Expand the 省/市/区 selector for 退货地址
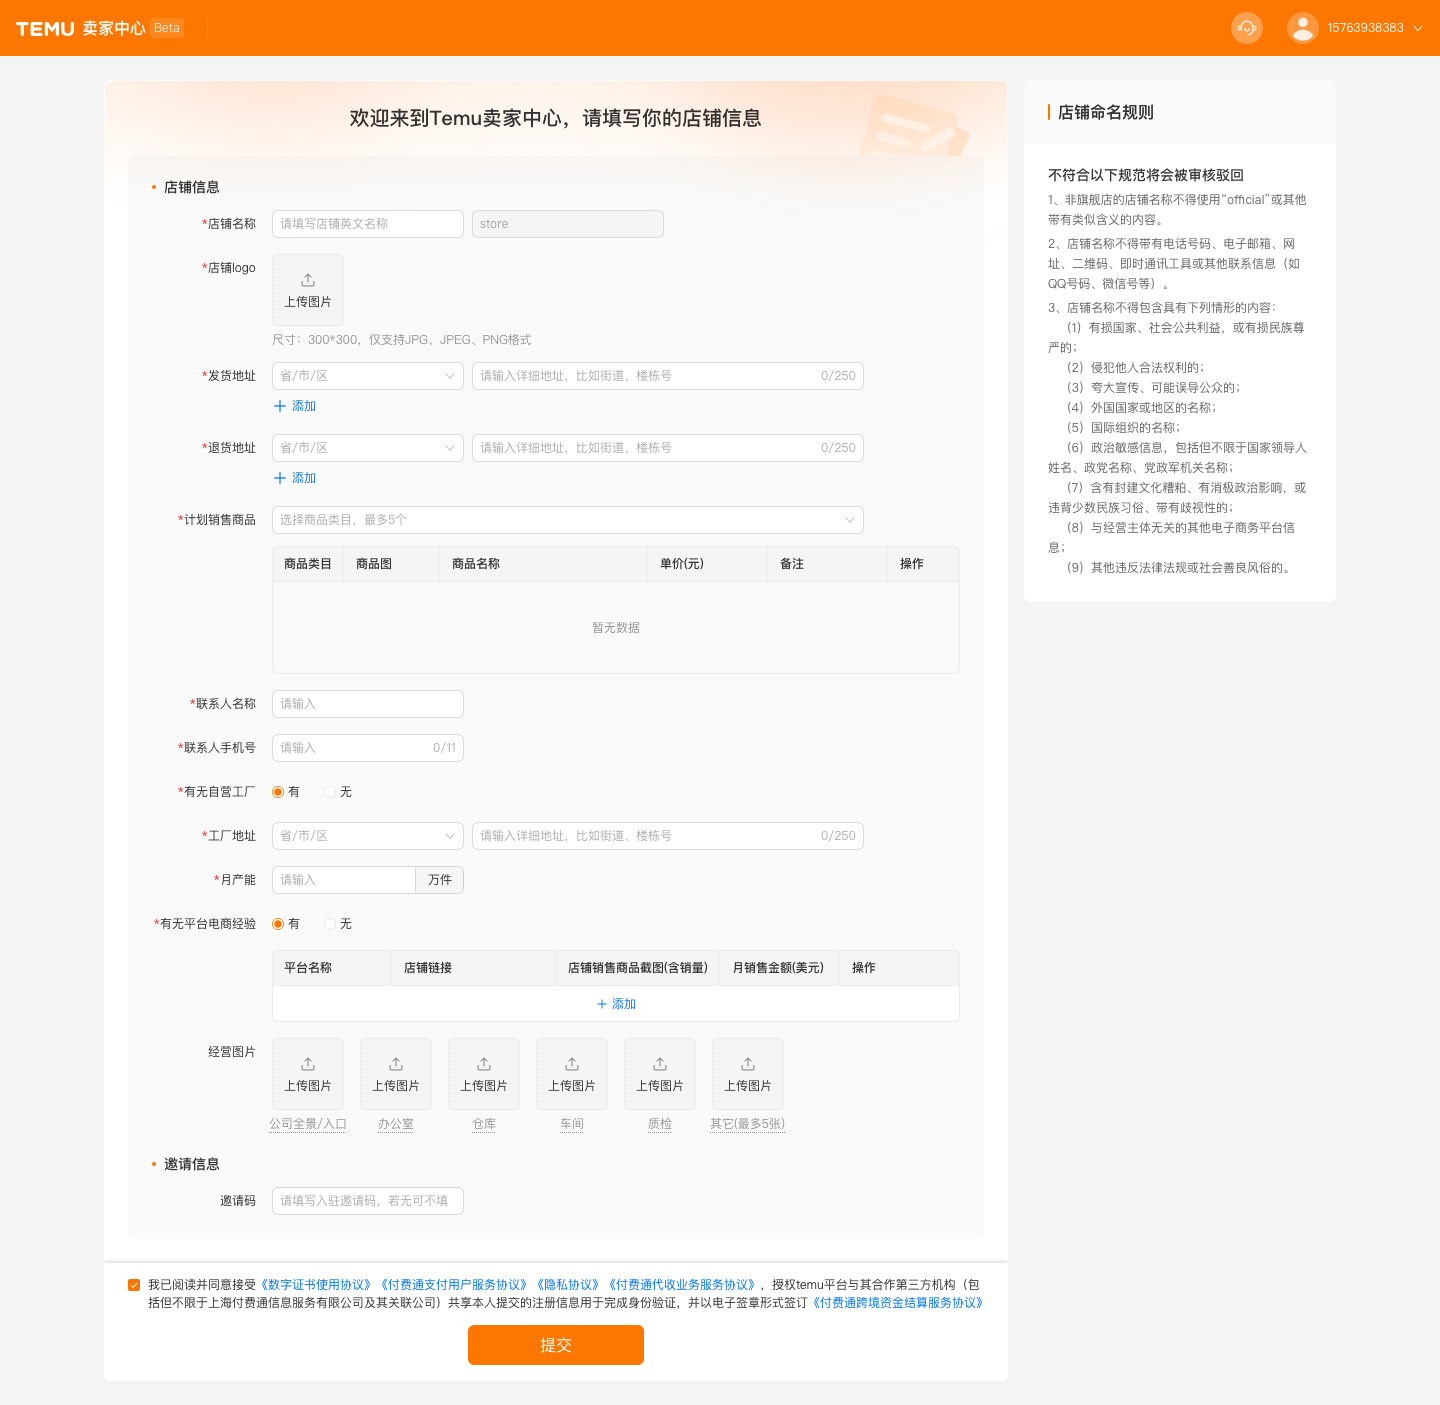The width and height of the screenshot is (1440, 1405). point(367,447)
